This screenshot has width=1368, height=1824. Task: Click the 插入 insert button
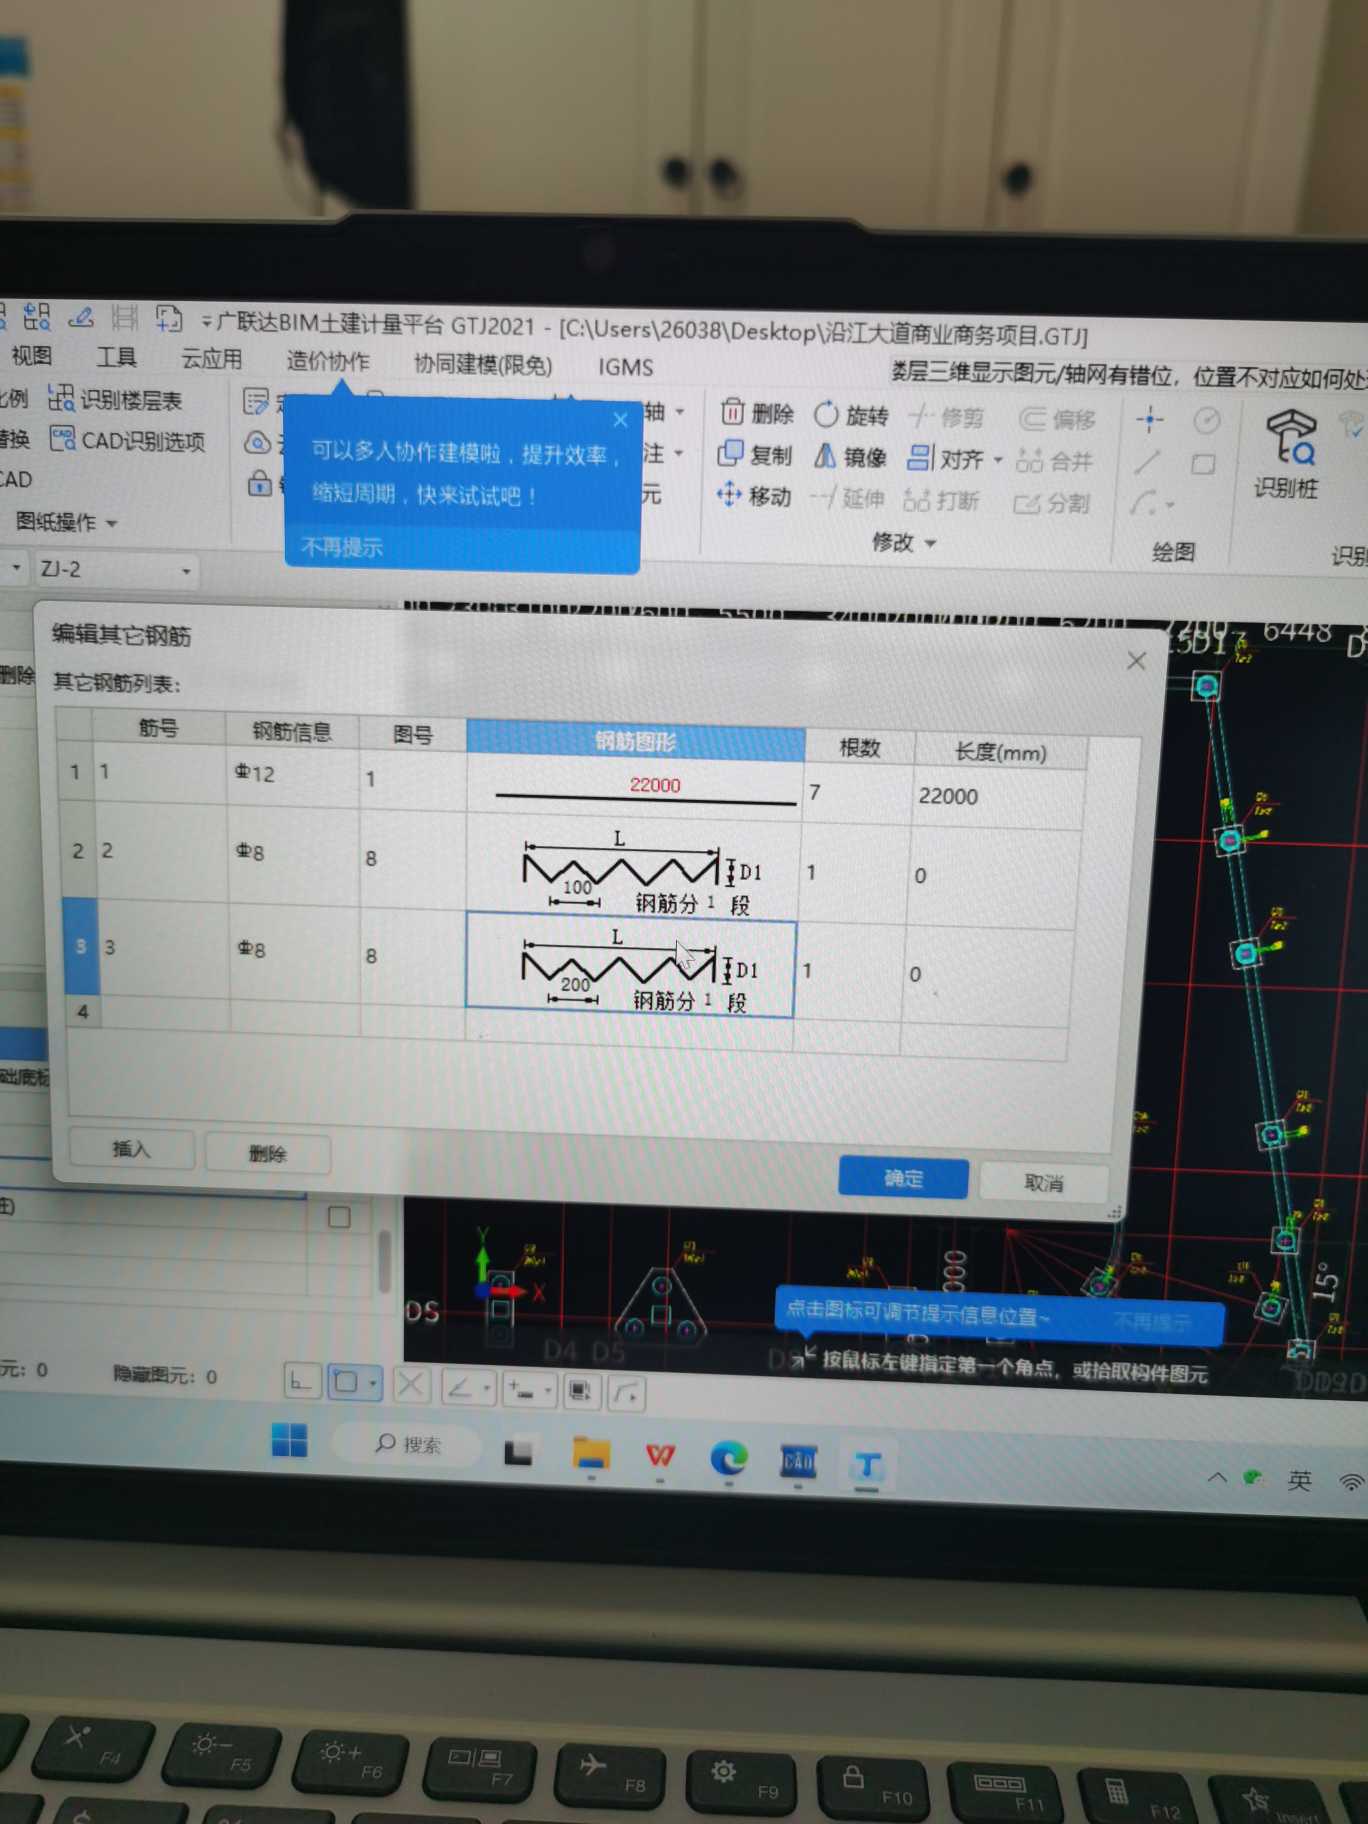pos(131,1149)
